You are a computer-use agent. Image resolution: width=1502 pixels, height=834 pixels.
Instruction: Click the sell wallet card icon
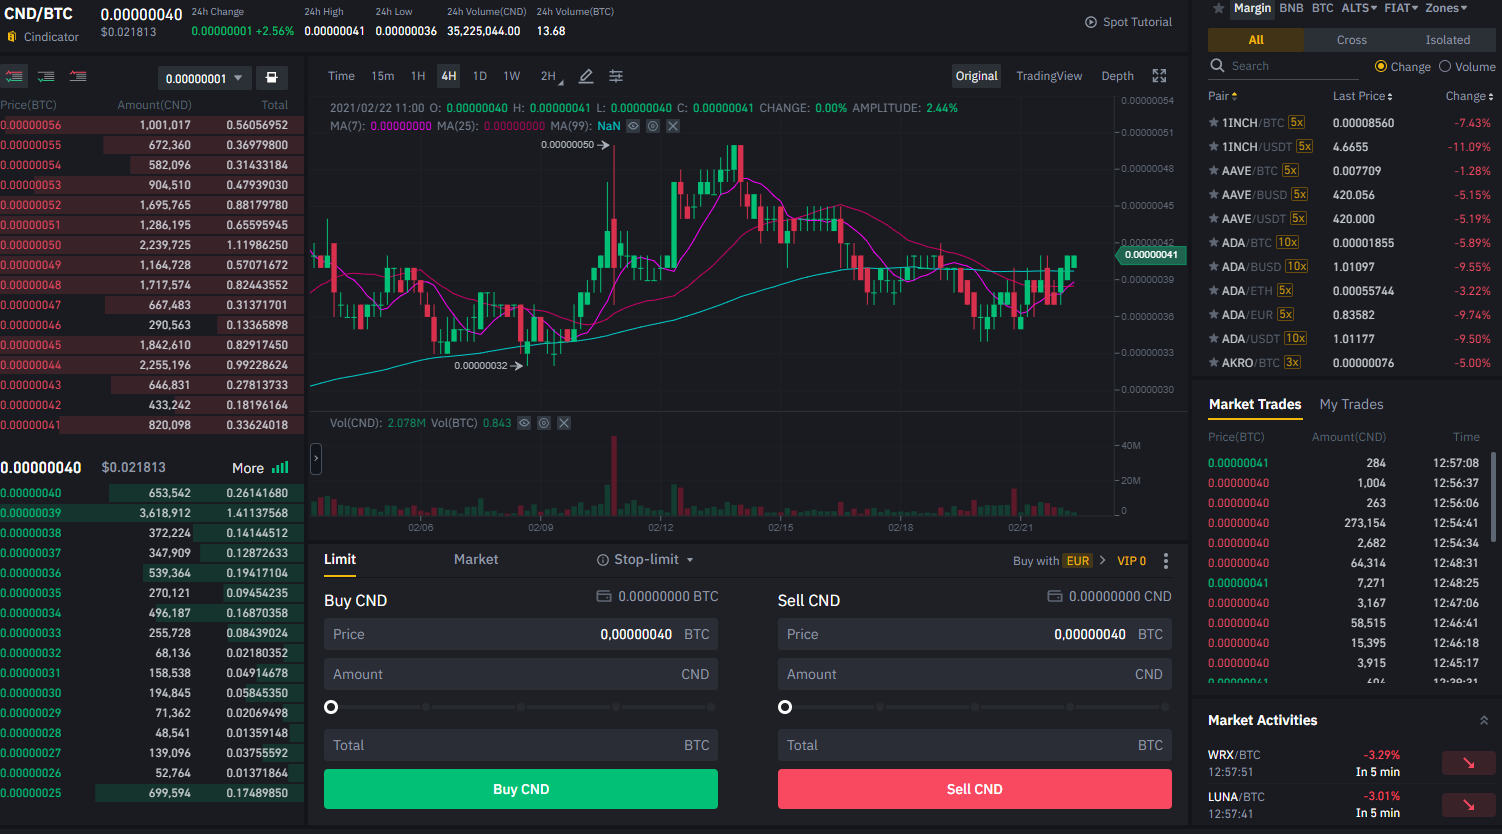[x=1055, y=596]
